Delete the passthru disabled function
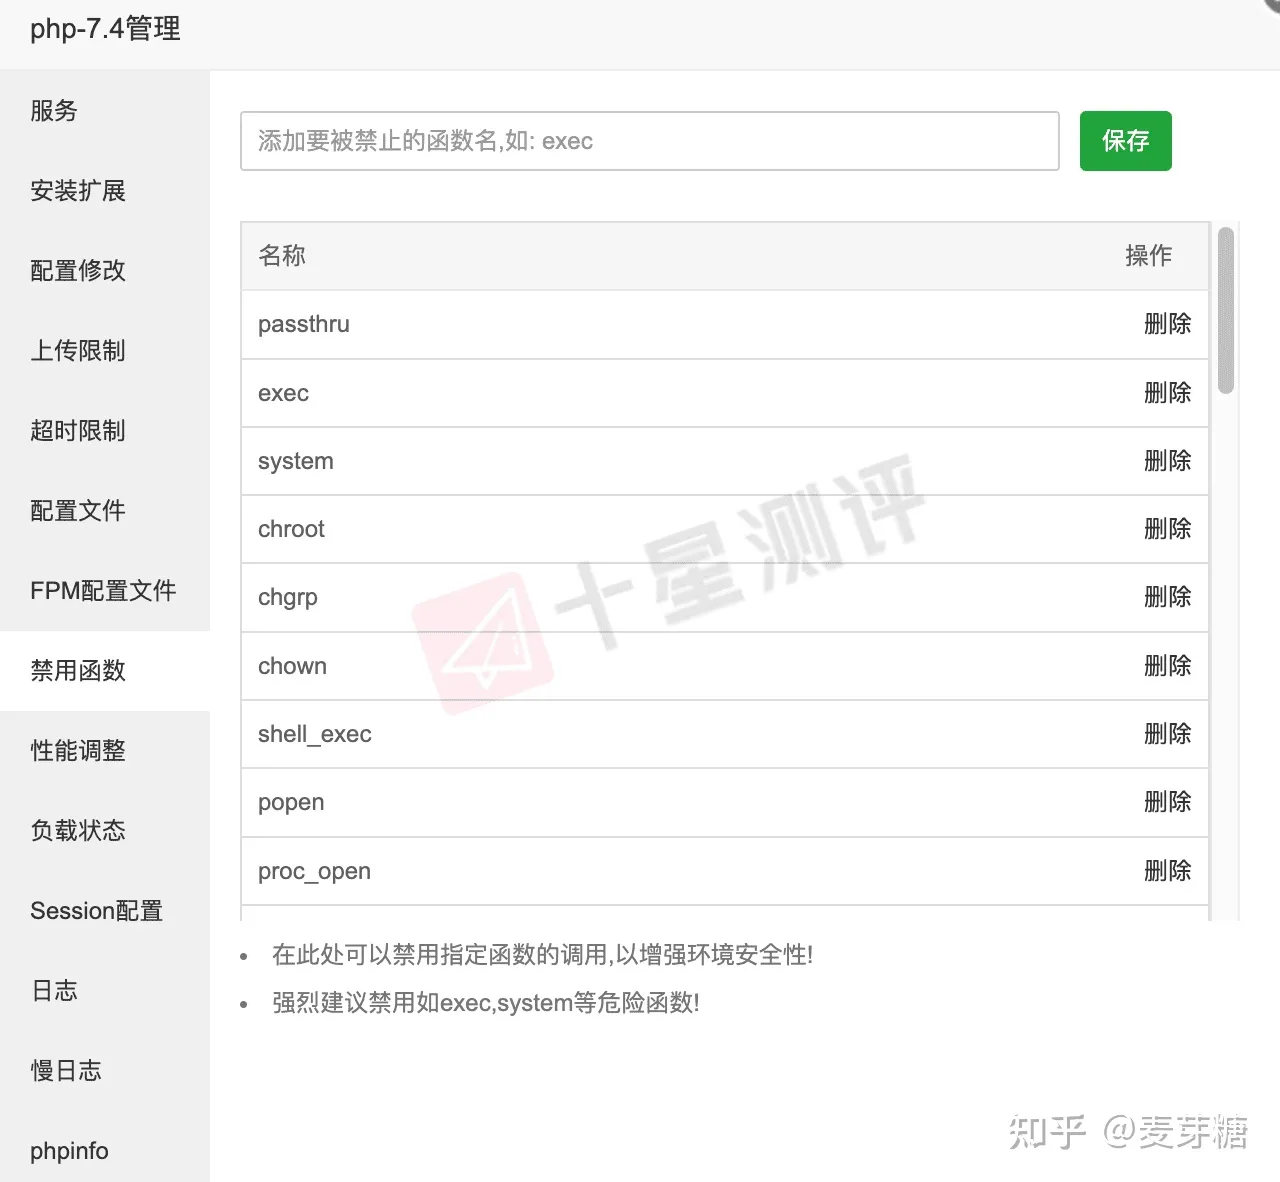Viewport: 1280px width, 1182px height. pyautogui.click(x=1167, y=324)
